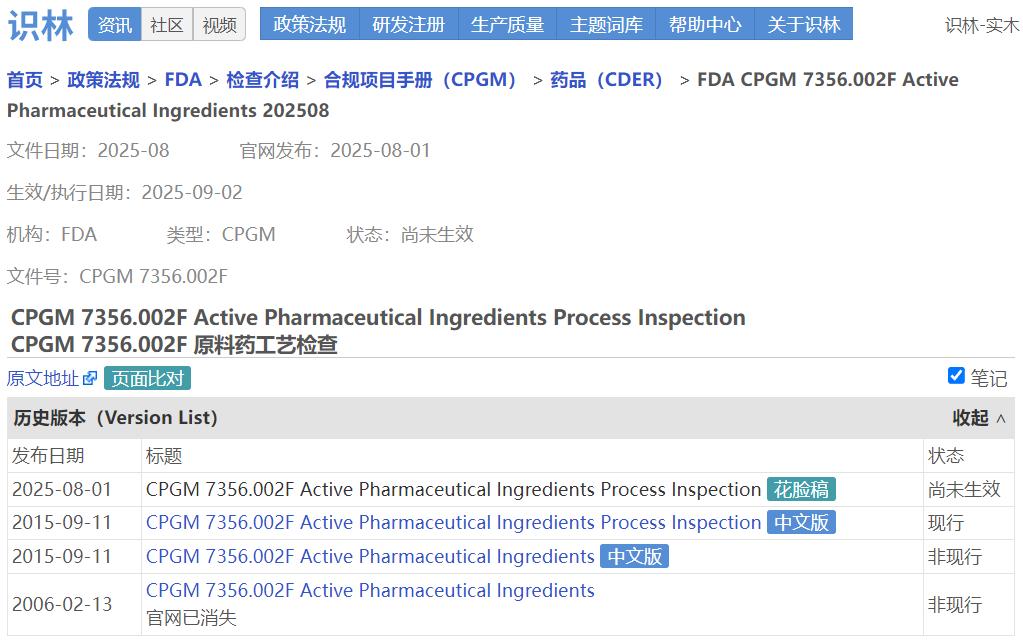The width and height of the screenshot is (1023, 640).
Task: Open the 帮助中心 menu
Action: pyautogui.click(x=705, y=25)
